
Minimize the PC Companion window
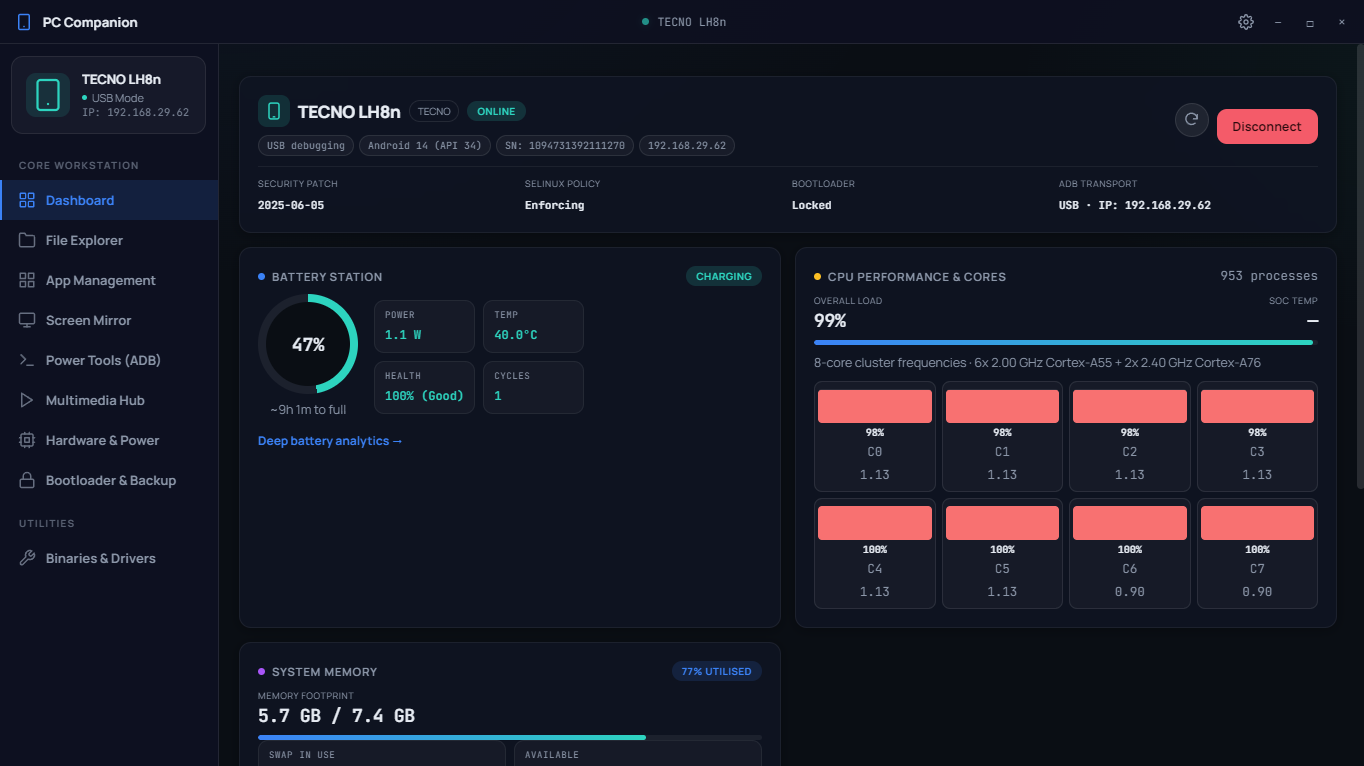[1278, 22]
